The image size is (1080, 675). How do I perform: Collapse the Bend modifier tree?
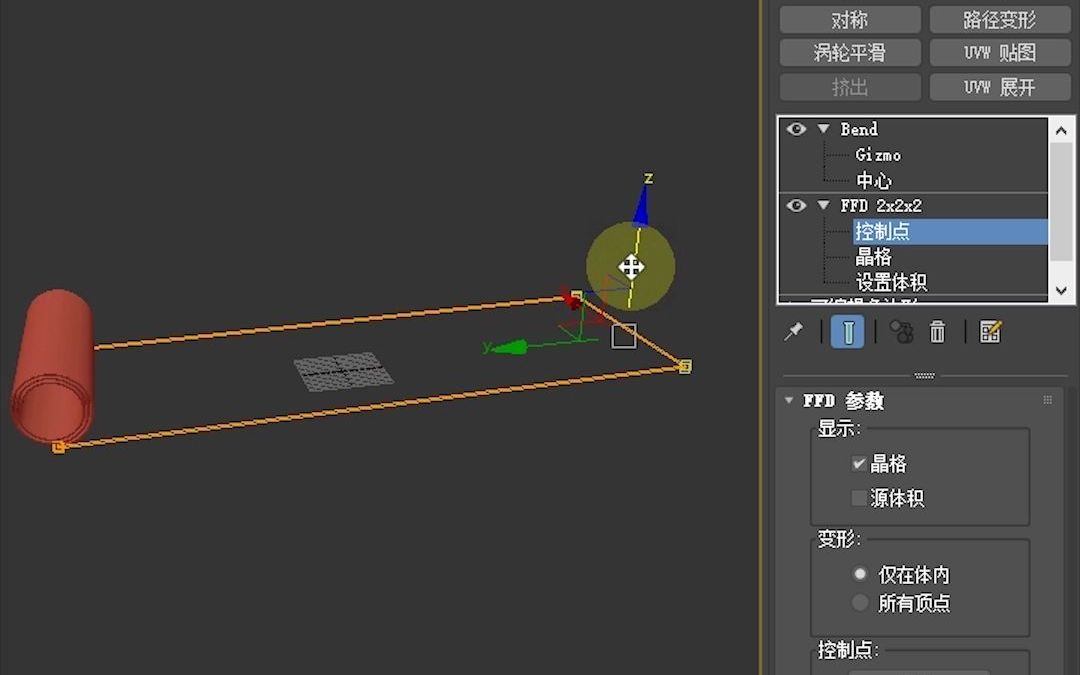pos(822,129)
